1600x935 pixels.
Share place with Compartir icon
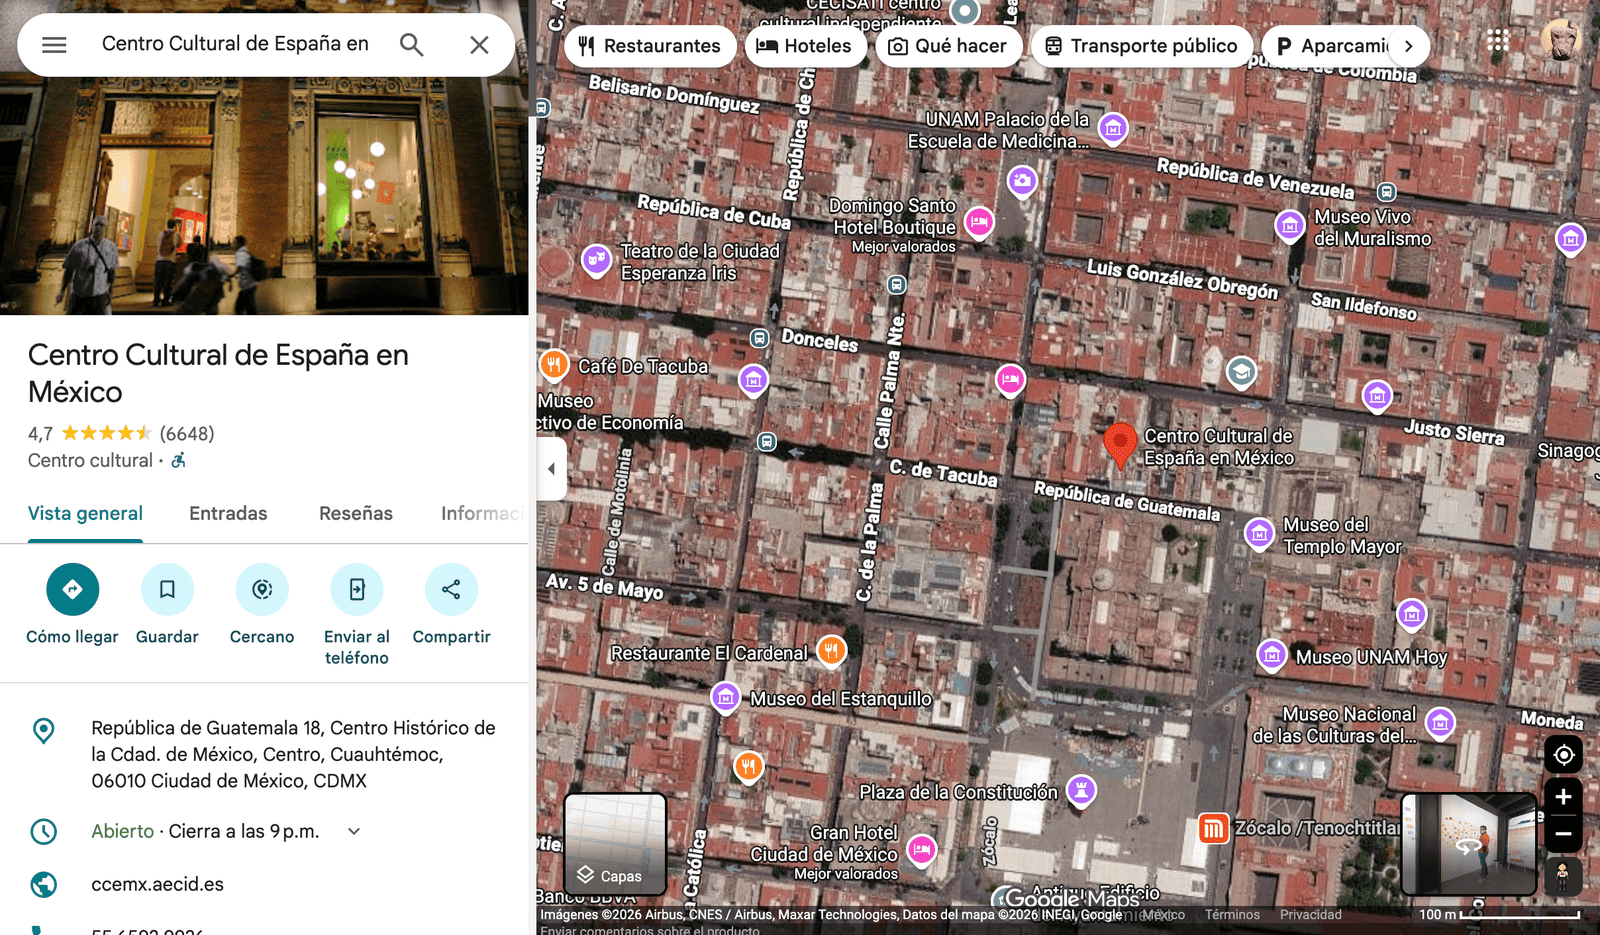click(x=451, y=589)
